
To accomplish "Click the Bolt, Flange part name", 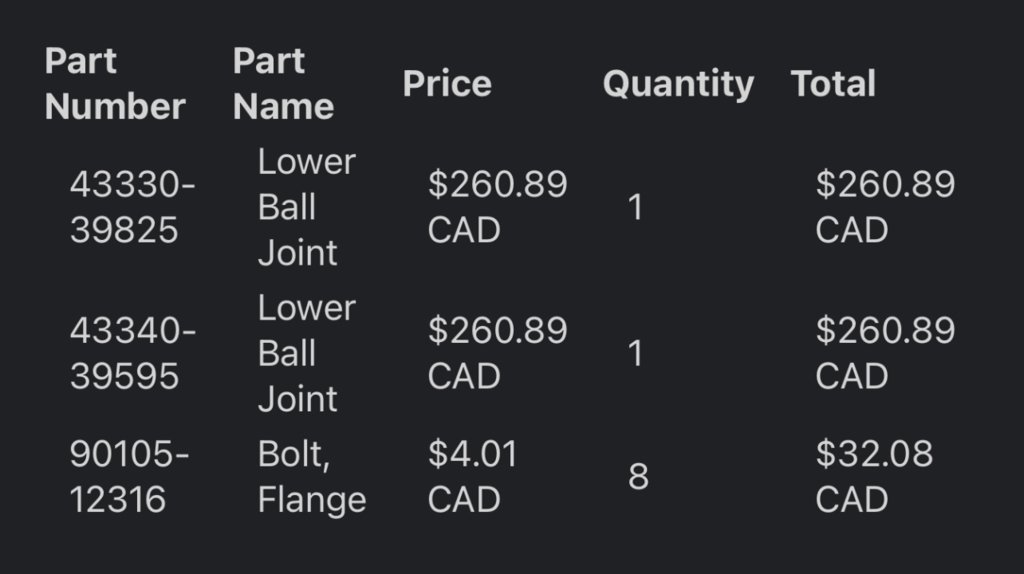I will [x=312, y=477].
